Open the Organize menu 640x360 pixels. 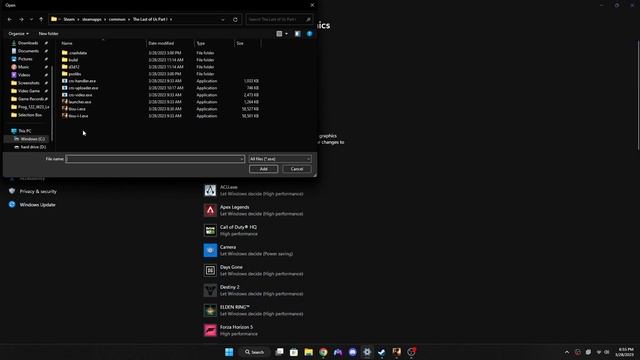click(18, 33)
